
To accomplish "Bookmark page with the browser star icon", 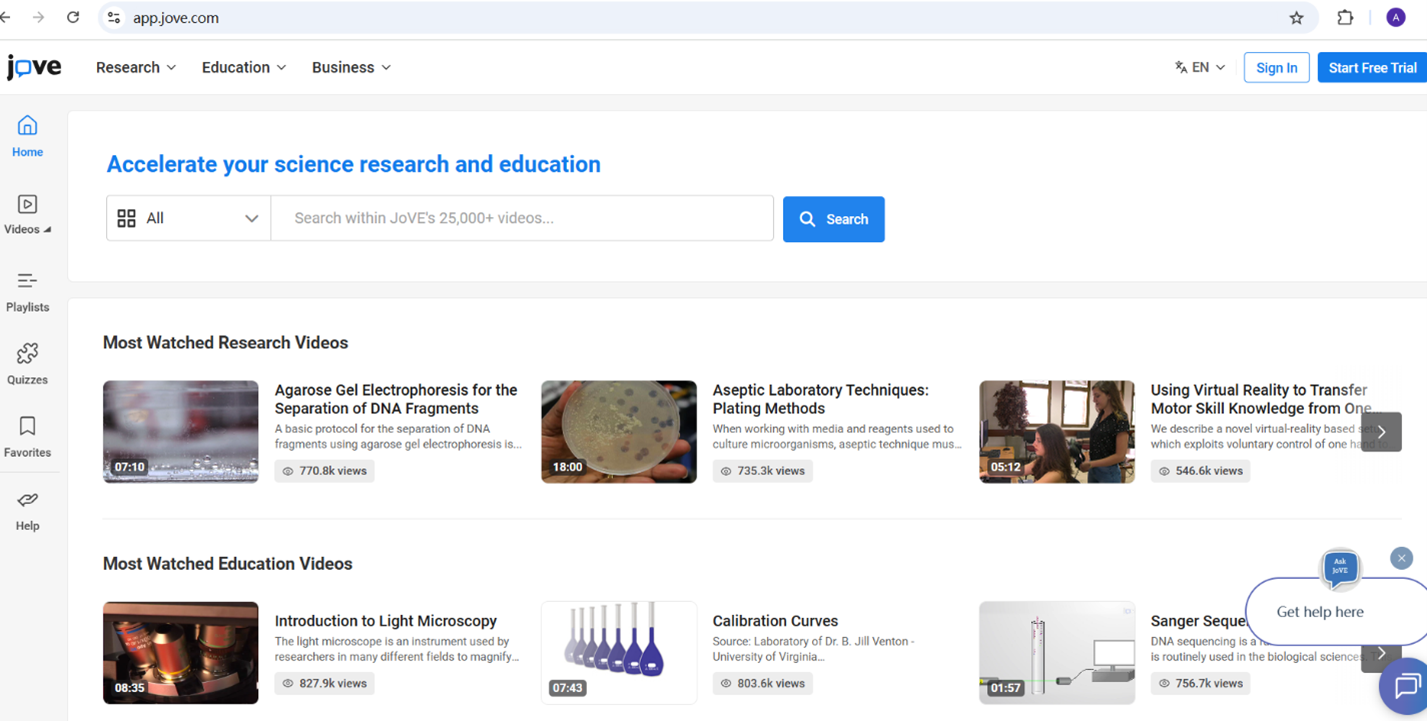I will [1296, 18].
